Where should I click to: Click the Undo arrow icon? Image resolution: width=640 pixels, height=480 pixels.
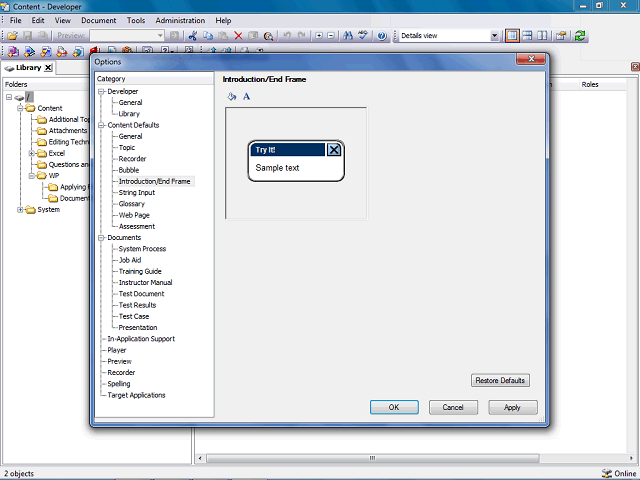(x=287, y=36)
